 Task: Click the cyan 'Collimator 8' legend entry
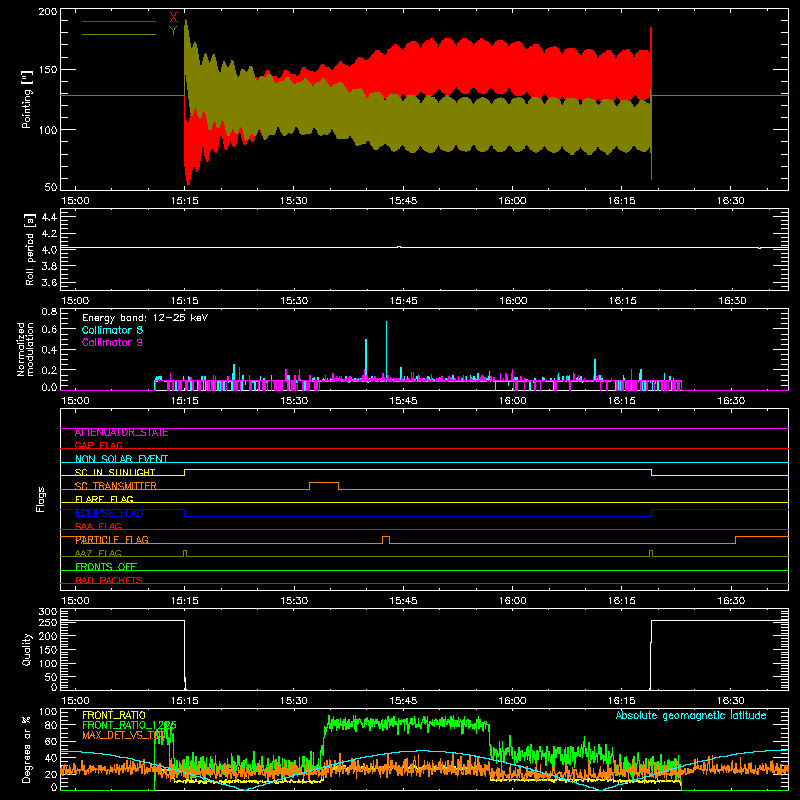[x=112, y=330]
